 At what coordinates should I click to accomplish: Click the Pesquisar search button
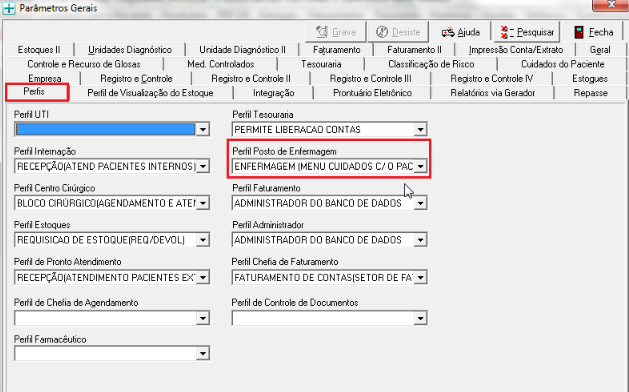527,32
